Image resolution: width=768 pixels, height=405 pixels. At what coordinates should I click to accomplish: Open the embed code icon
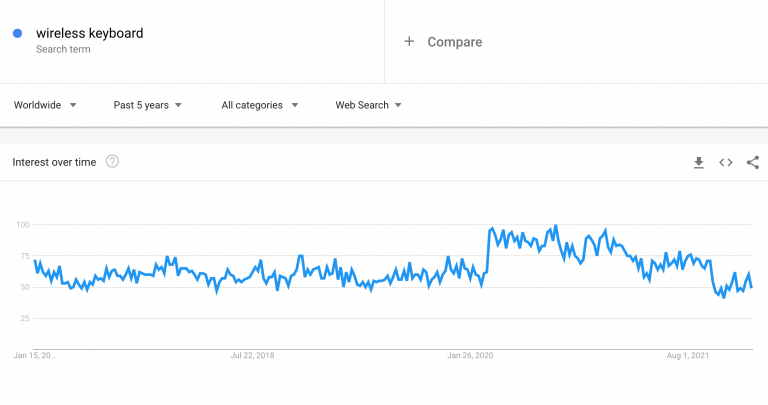[725, 163]
